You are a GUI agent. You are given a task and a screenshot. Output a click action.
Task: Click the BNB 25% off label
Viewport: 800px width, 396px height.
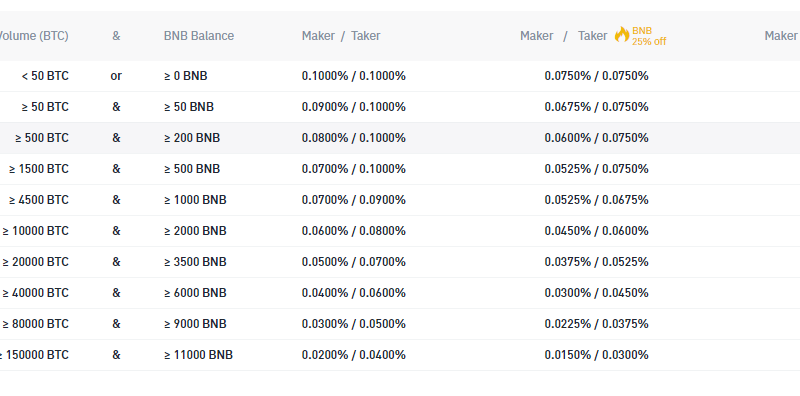(x=649, y=36)
